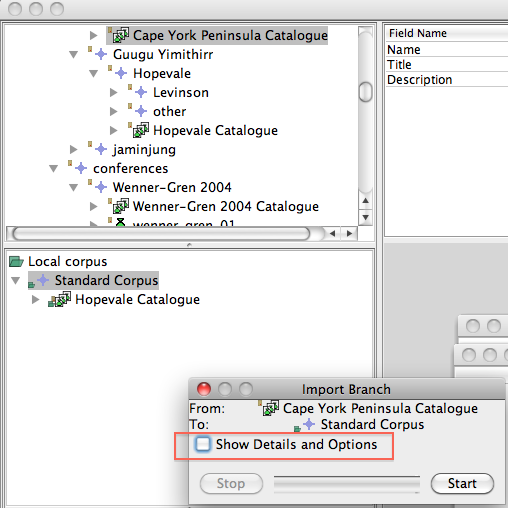
Task: Click the Local corpus folder icon
Action: [x=16, y=261]
